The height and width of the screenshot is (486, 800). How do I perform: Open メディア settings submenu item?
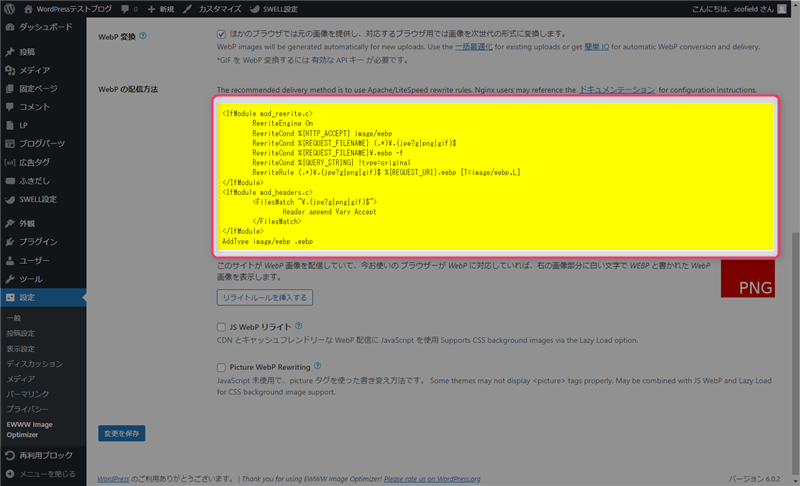pyautogui.click(x=21, y=378)
